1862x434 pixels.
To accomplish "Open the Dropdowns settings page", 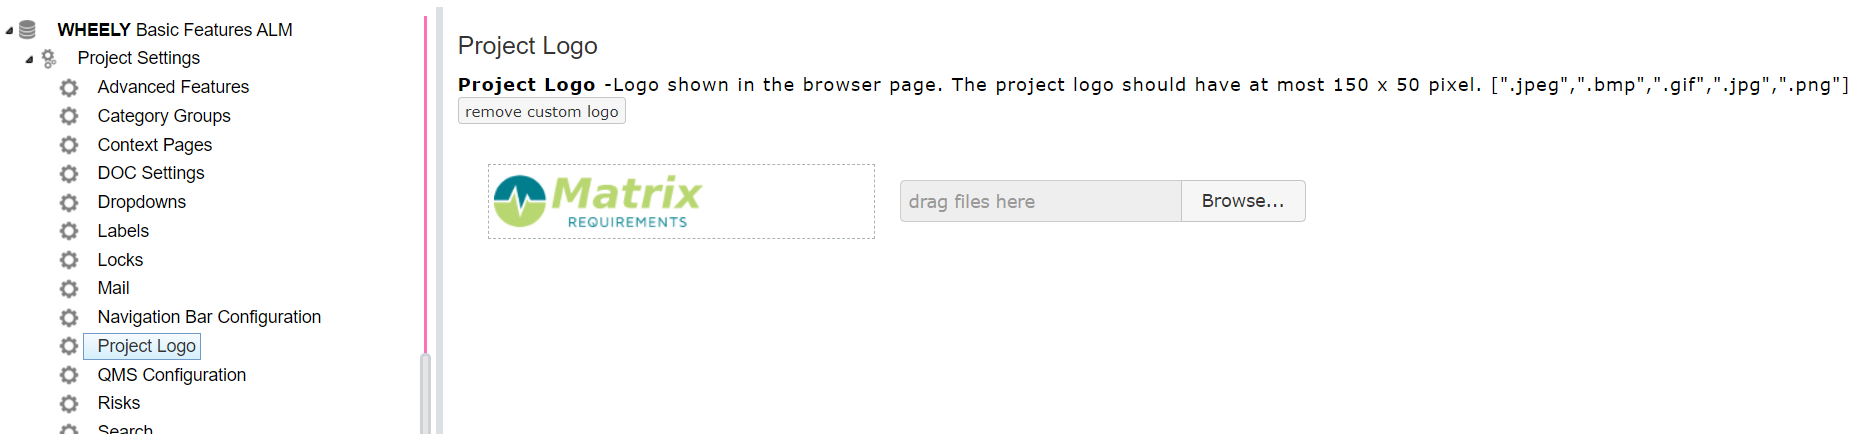I will 142,202.
